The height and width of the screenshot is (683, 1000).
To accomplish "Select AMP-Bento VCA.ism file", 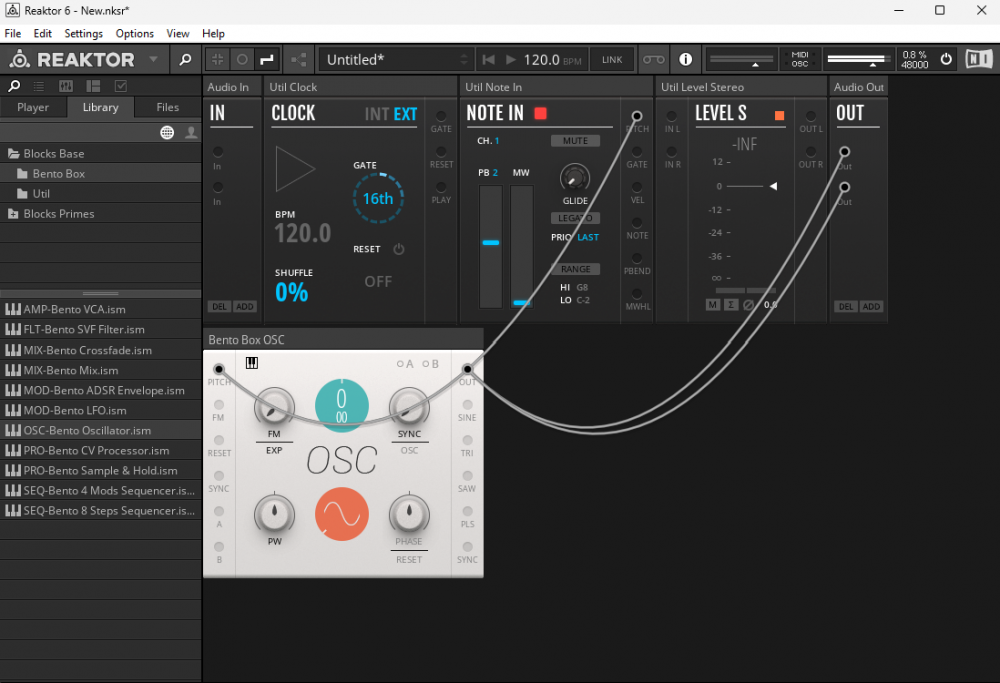I will click(100, 309).
